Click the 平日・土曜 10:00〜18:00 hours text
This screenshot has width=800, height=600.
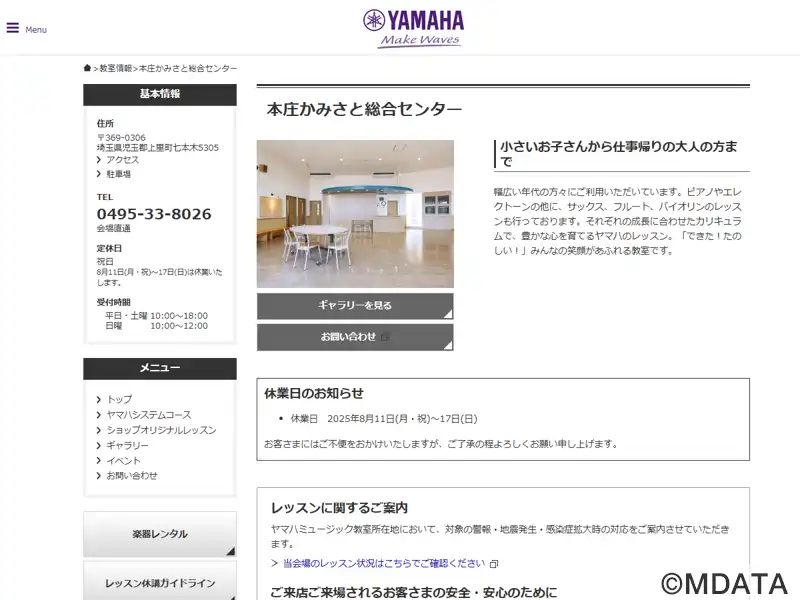pyautogui.click(x=156, y=316)
